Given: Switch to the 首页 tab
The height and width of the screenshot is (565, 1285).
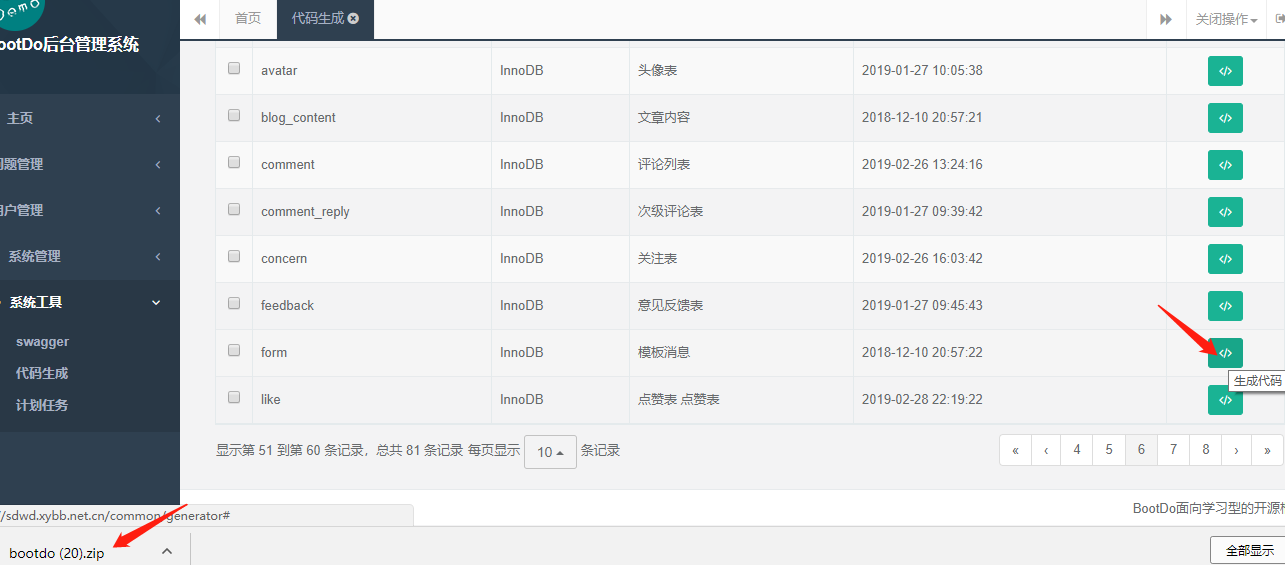Looking at the screenshot, I should point(248,19).
